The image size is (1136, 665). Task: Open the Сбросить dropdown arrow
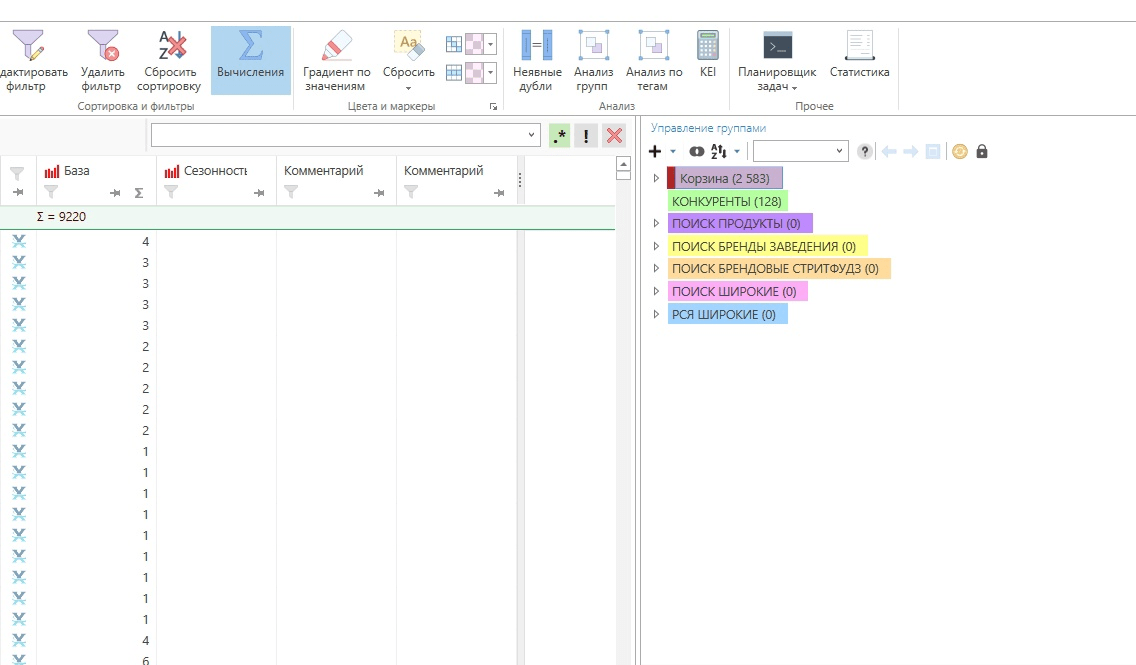[x=409, y=88]
